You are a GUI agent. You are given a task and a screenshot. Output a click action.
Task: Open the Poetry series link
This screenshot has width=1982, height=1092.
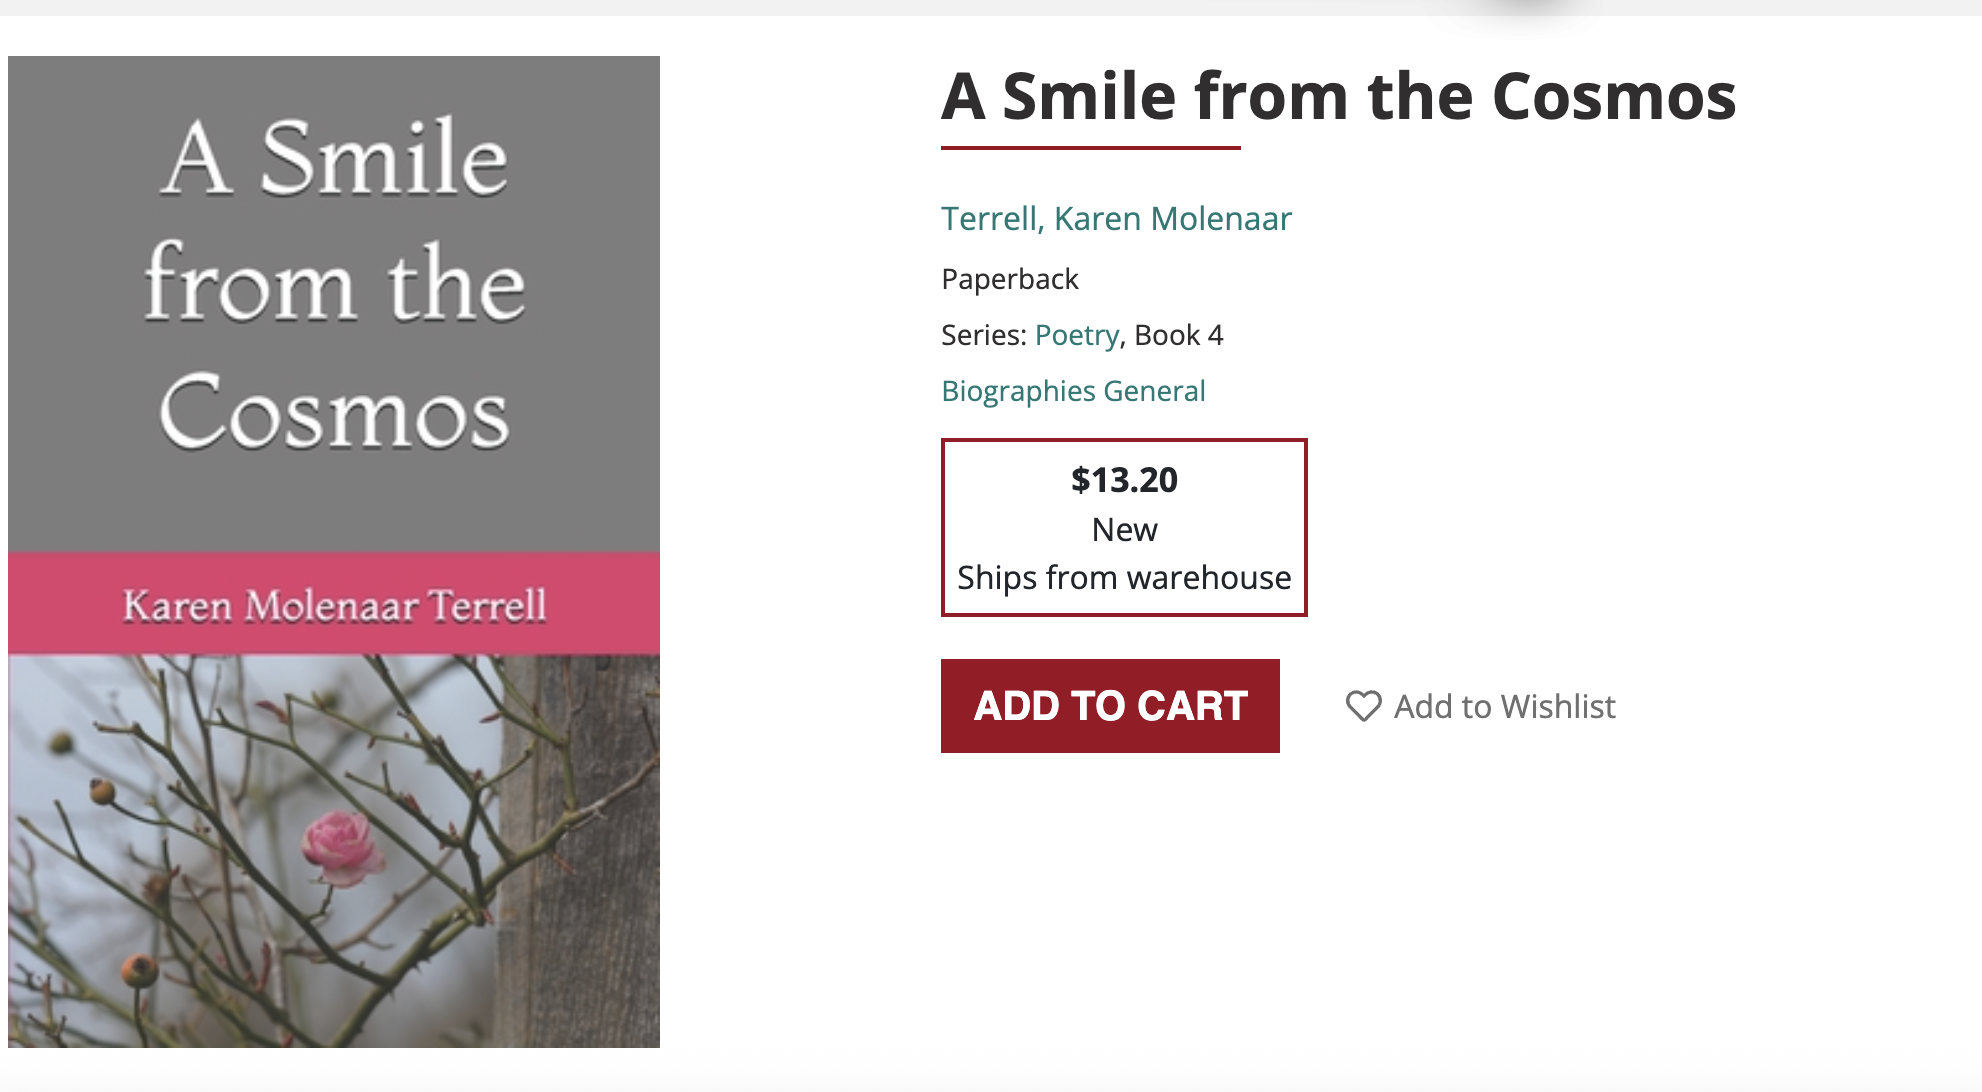[1076, 335]
